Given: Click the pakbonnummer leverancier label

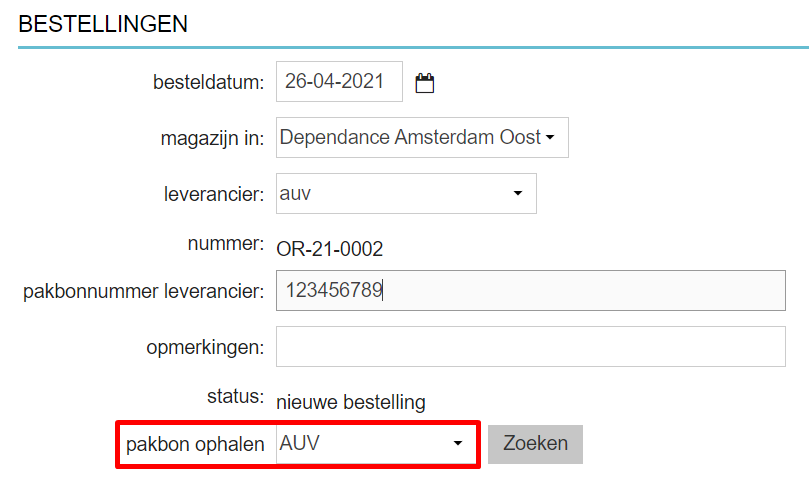Looking at the screenshot, I should [143, 292].
